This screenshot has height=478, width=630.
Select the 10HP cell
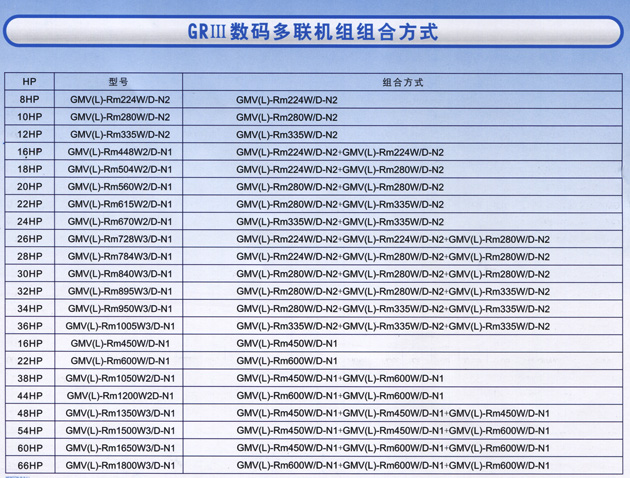[29, 117]
